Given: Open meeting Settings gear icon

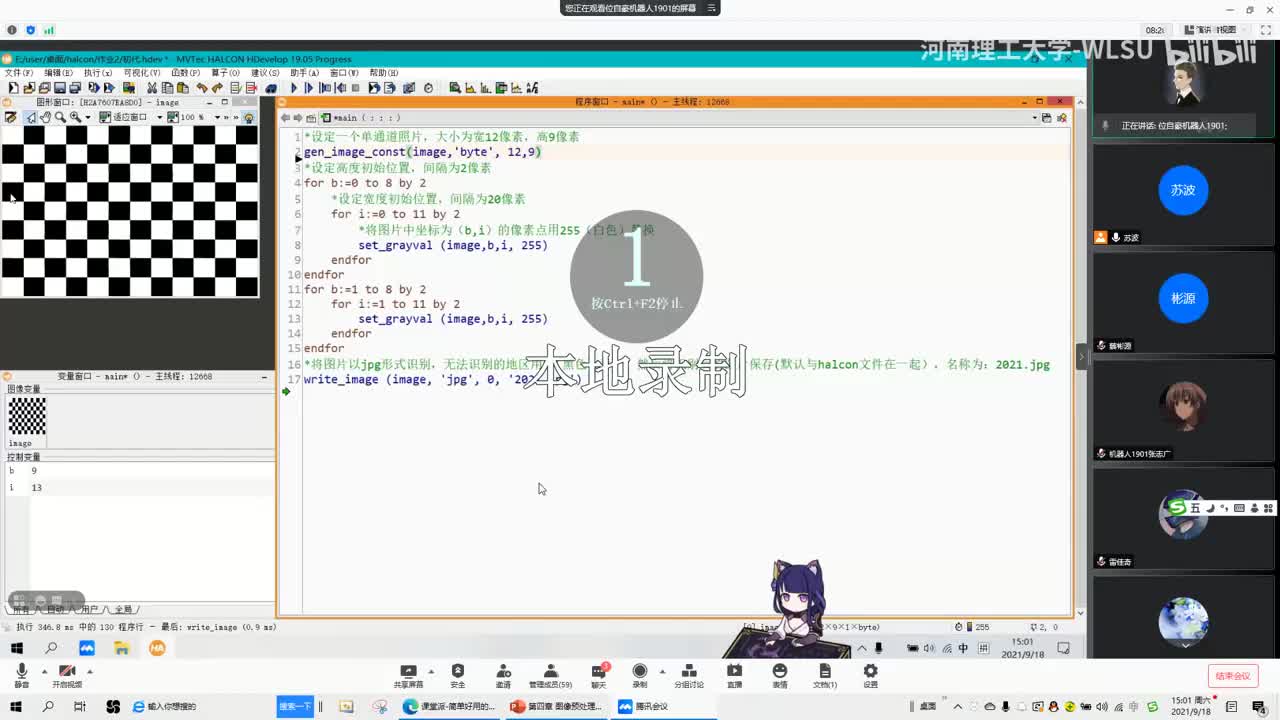Looking at the screenshot, I should coord(870,675).
